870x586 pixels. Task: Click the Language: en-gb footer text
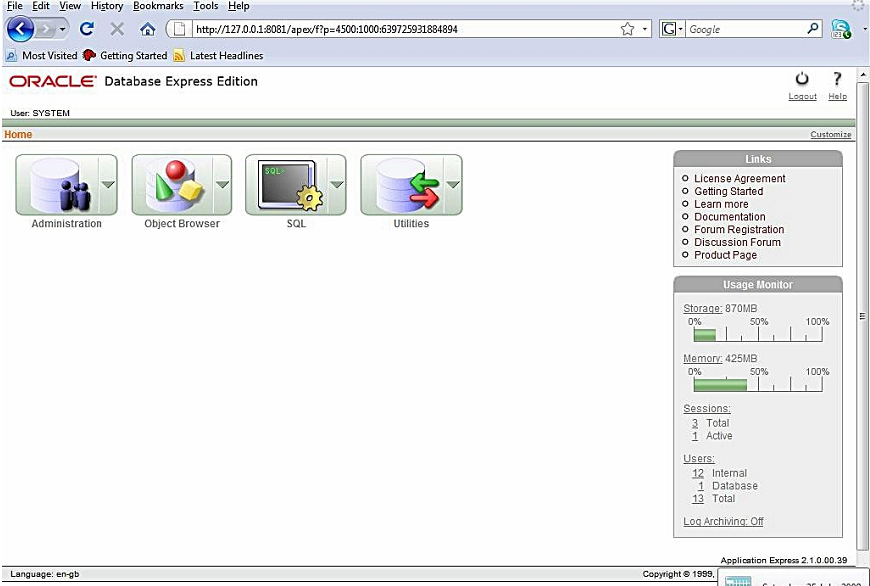(44, 574)
